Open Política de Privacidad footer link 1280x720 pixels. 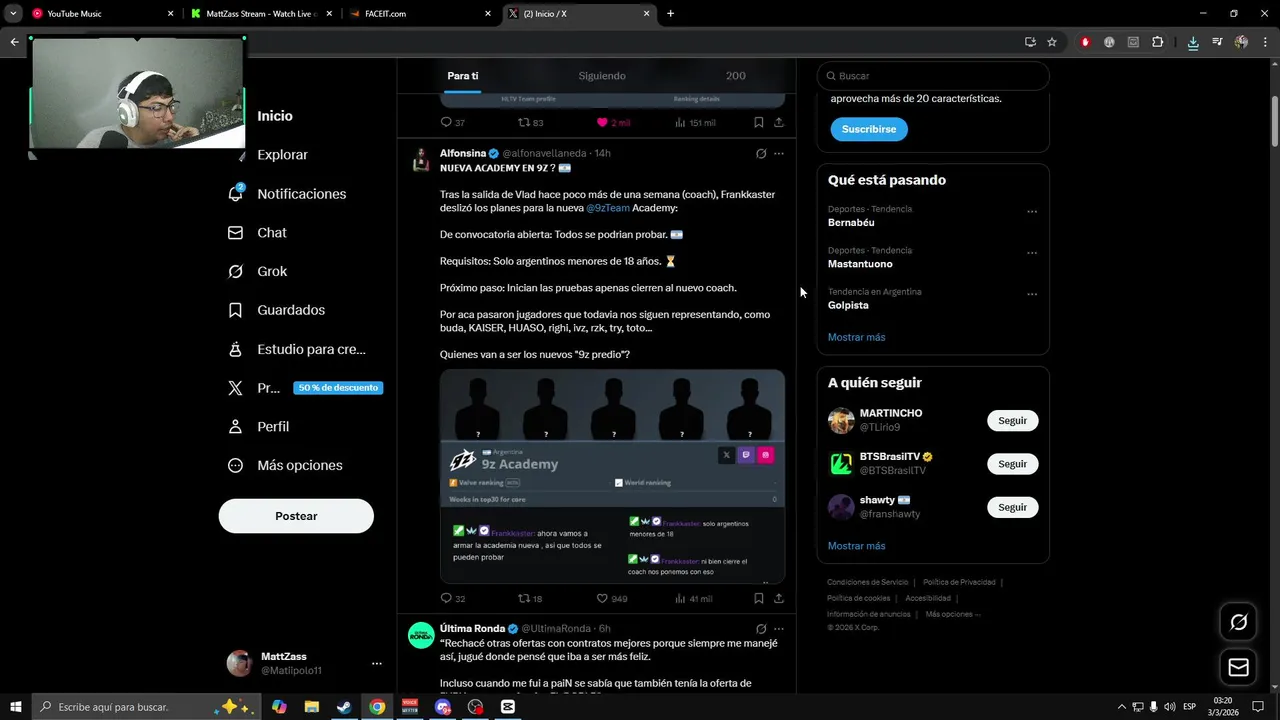(959, 582)
